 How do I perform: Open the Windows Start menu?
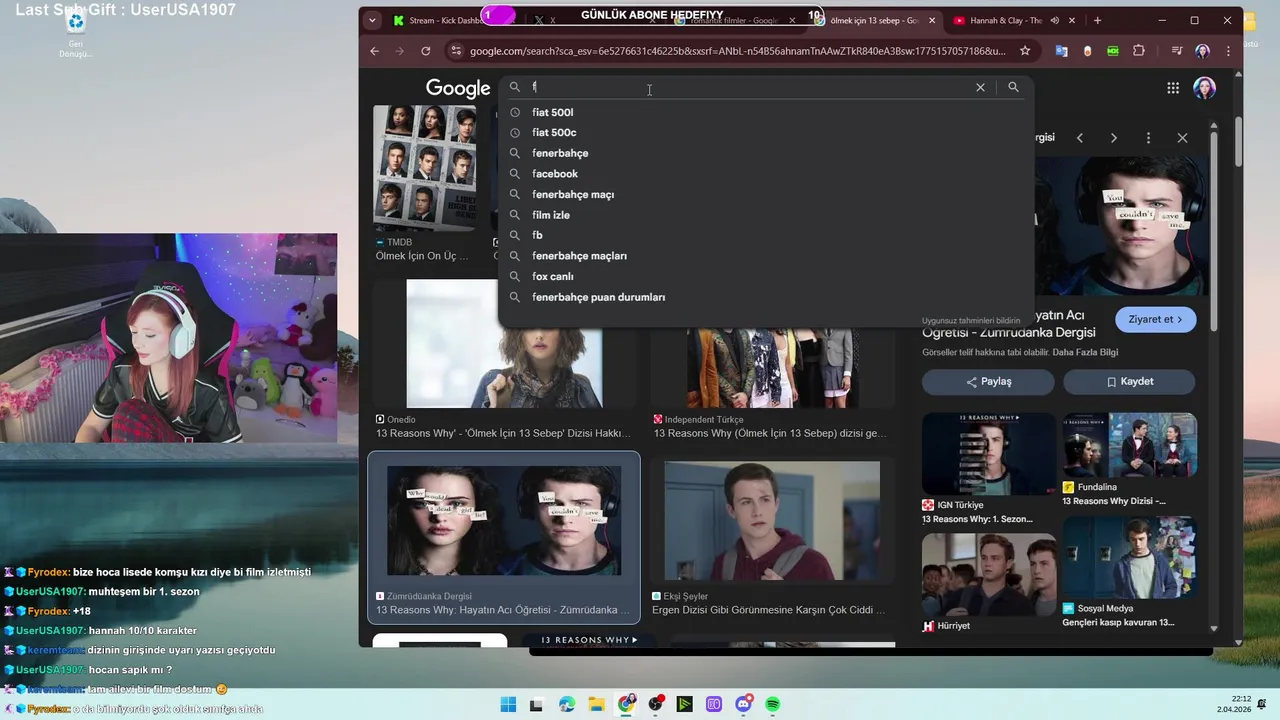[508, 704]
